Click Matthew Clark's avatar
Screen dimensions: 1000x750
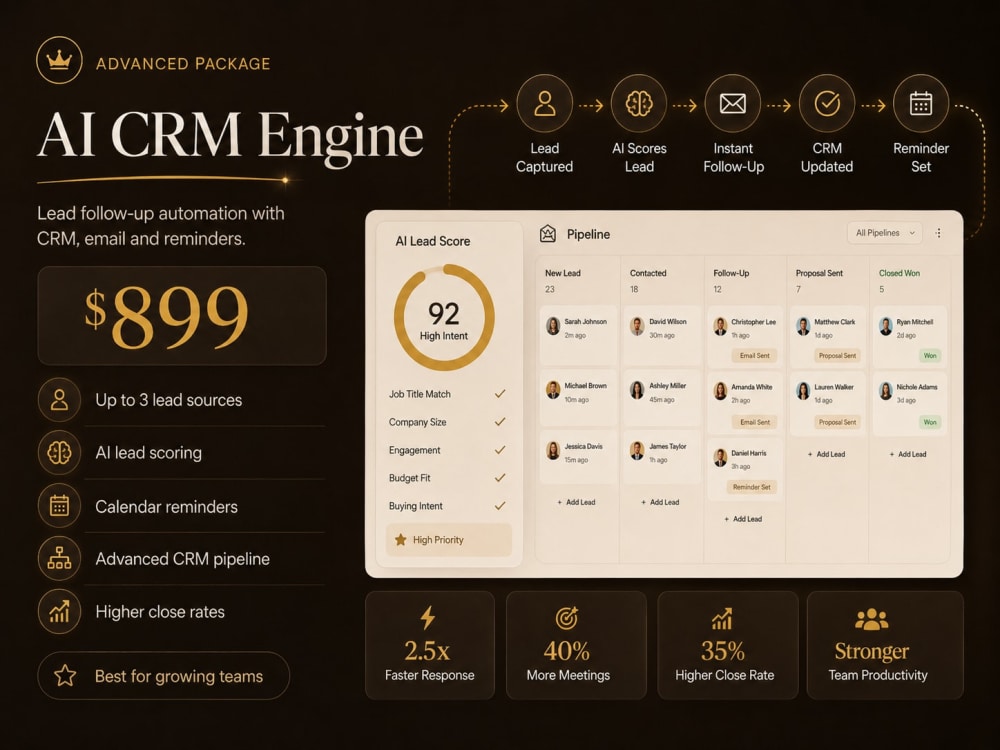(803, 327)
